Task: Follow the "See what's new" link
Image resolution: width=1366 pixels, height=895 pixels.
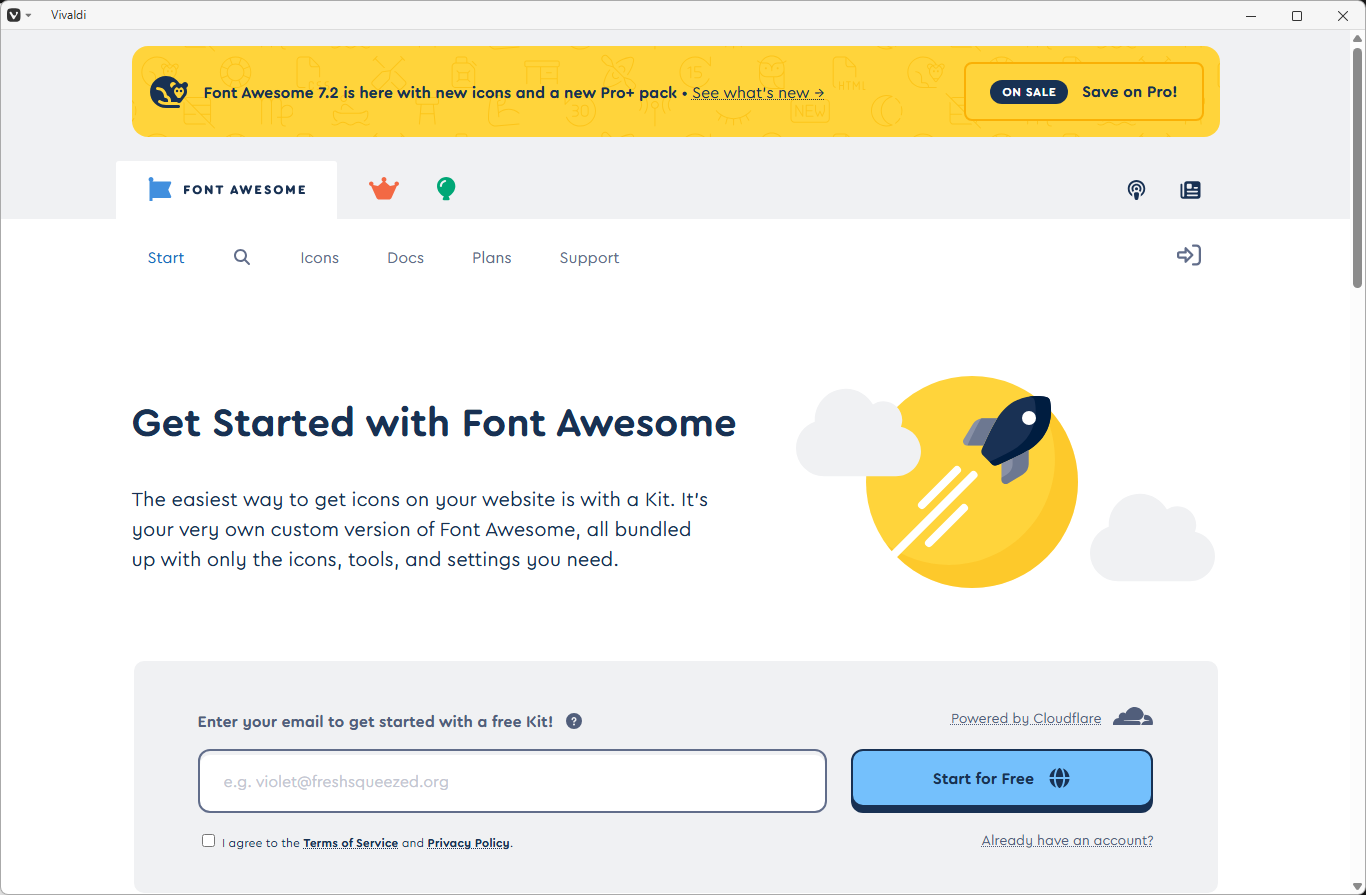Action: point(757,92)
